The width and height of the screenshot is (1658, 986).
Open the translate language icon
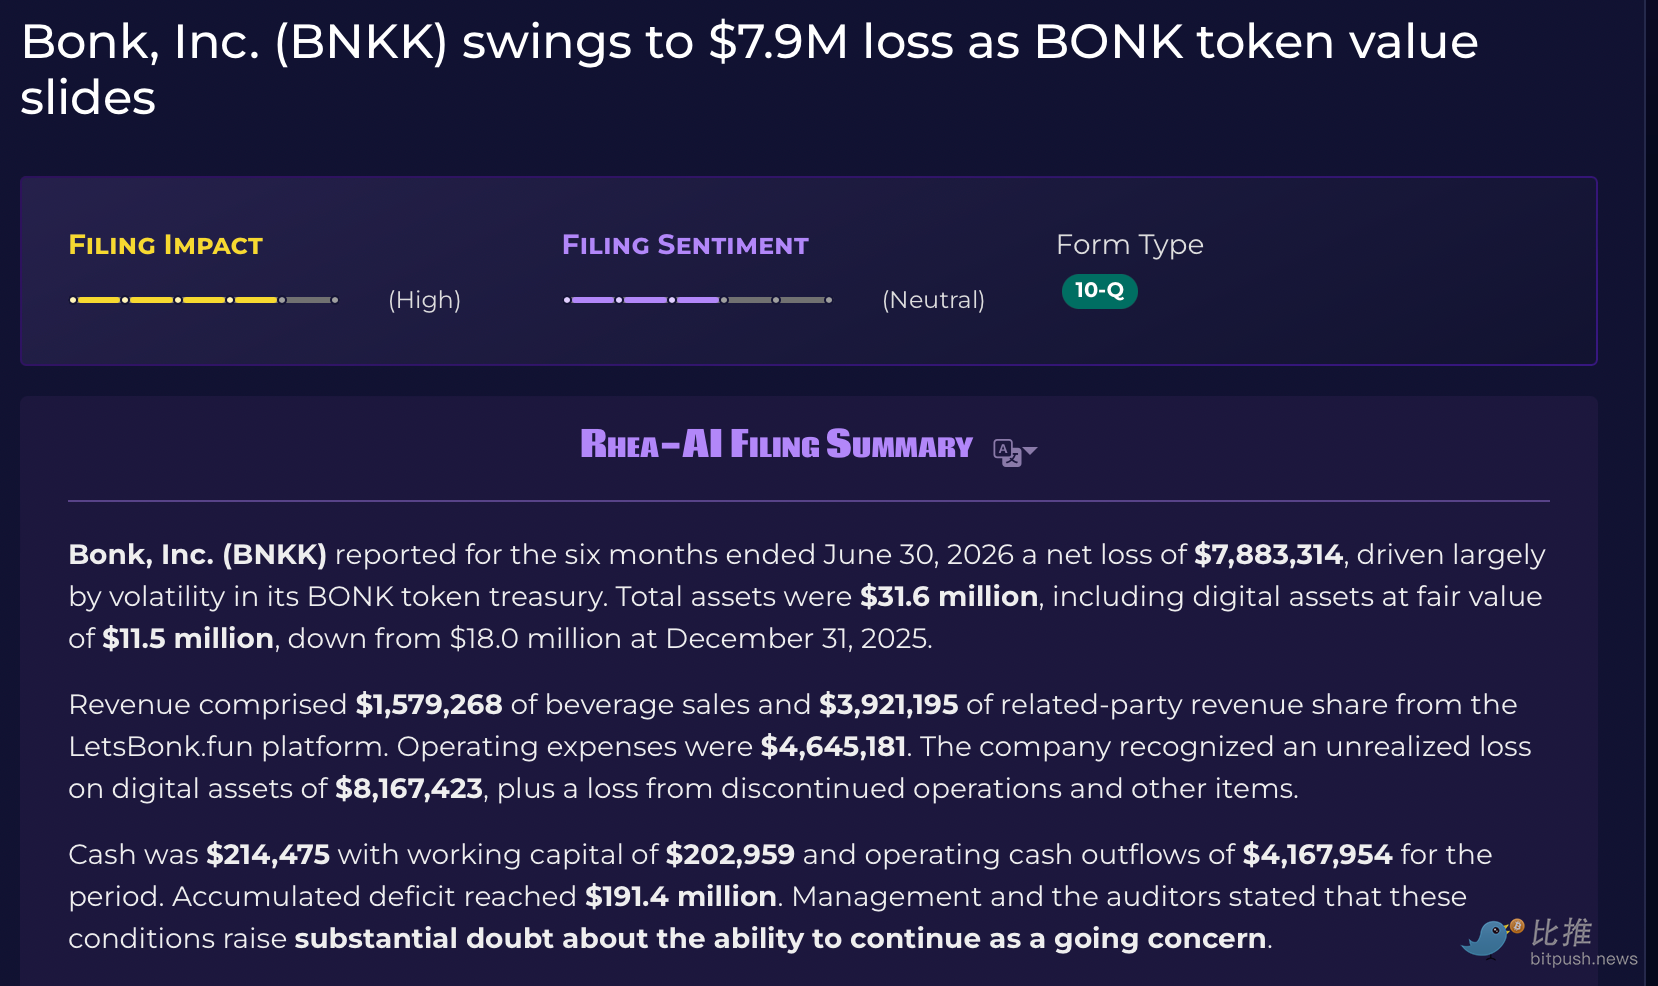pos(1007,452)
